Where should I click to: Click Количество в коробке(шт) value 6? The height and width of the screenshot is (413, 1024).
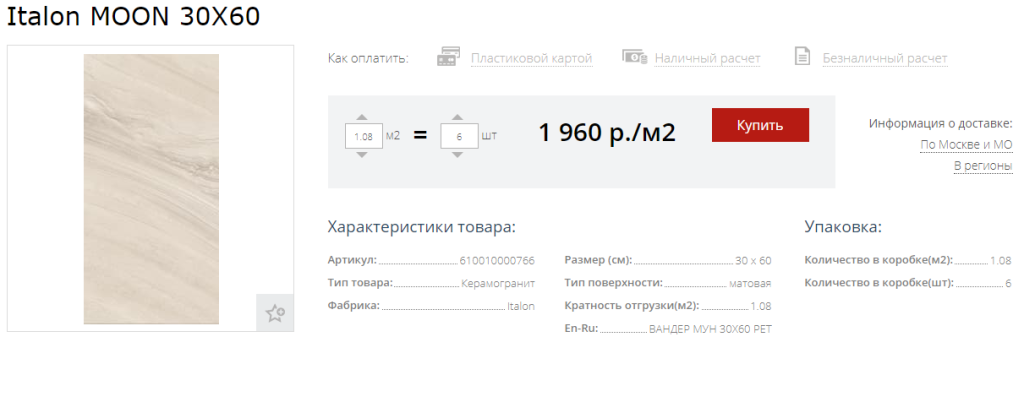click(x=1008, y=284)
